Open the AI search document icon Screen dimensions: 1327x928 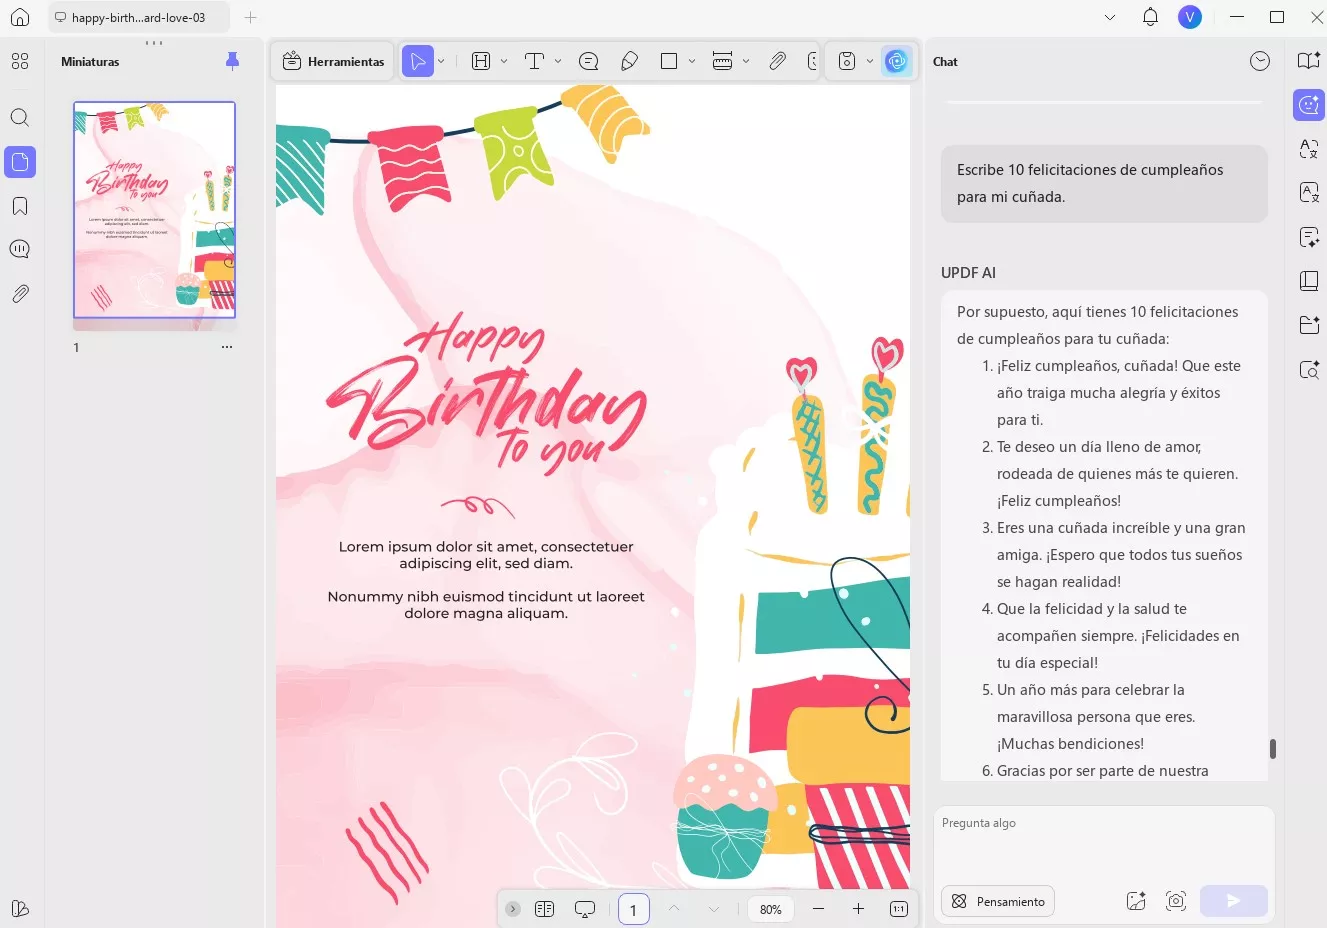click(x=1309, y=369)
